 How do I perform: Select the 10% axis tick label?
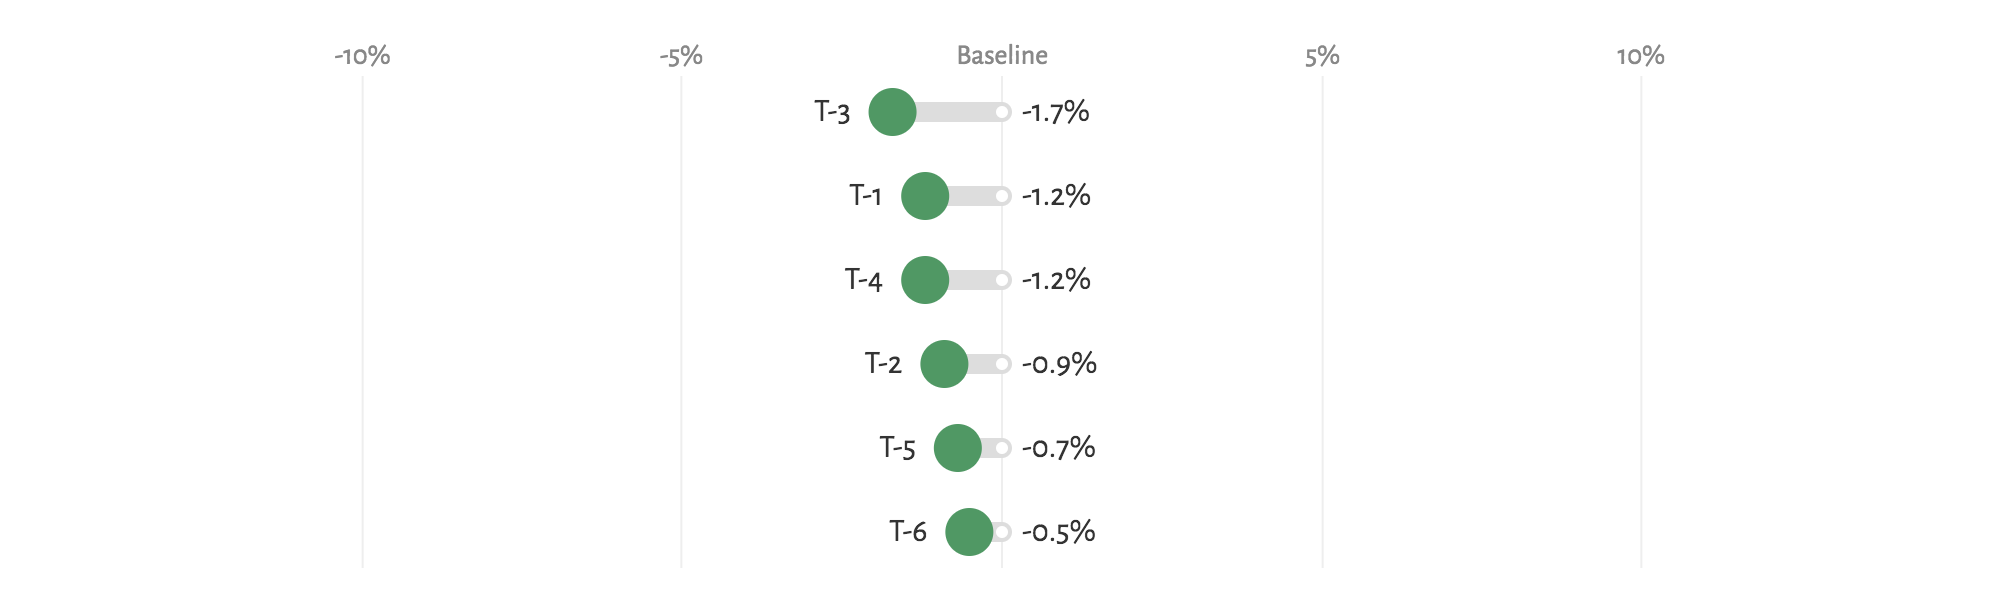[x=1641, y=56]
